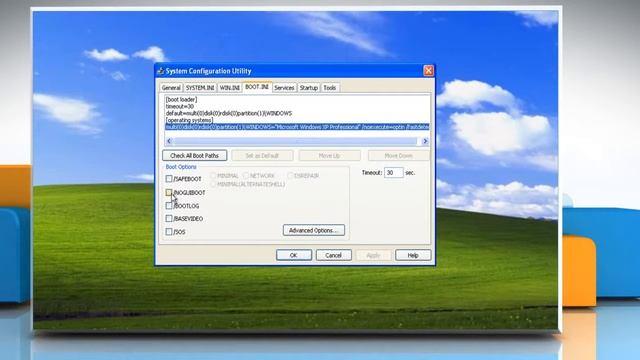Click the Cancel button
The height and width of the screenshot is (360, 640).
coord(333,255)
